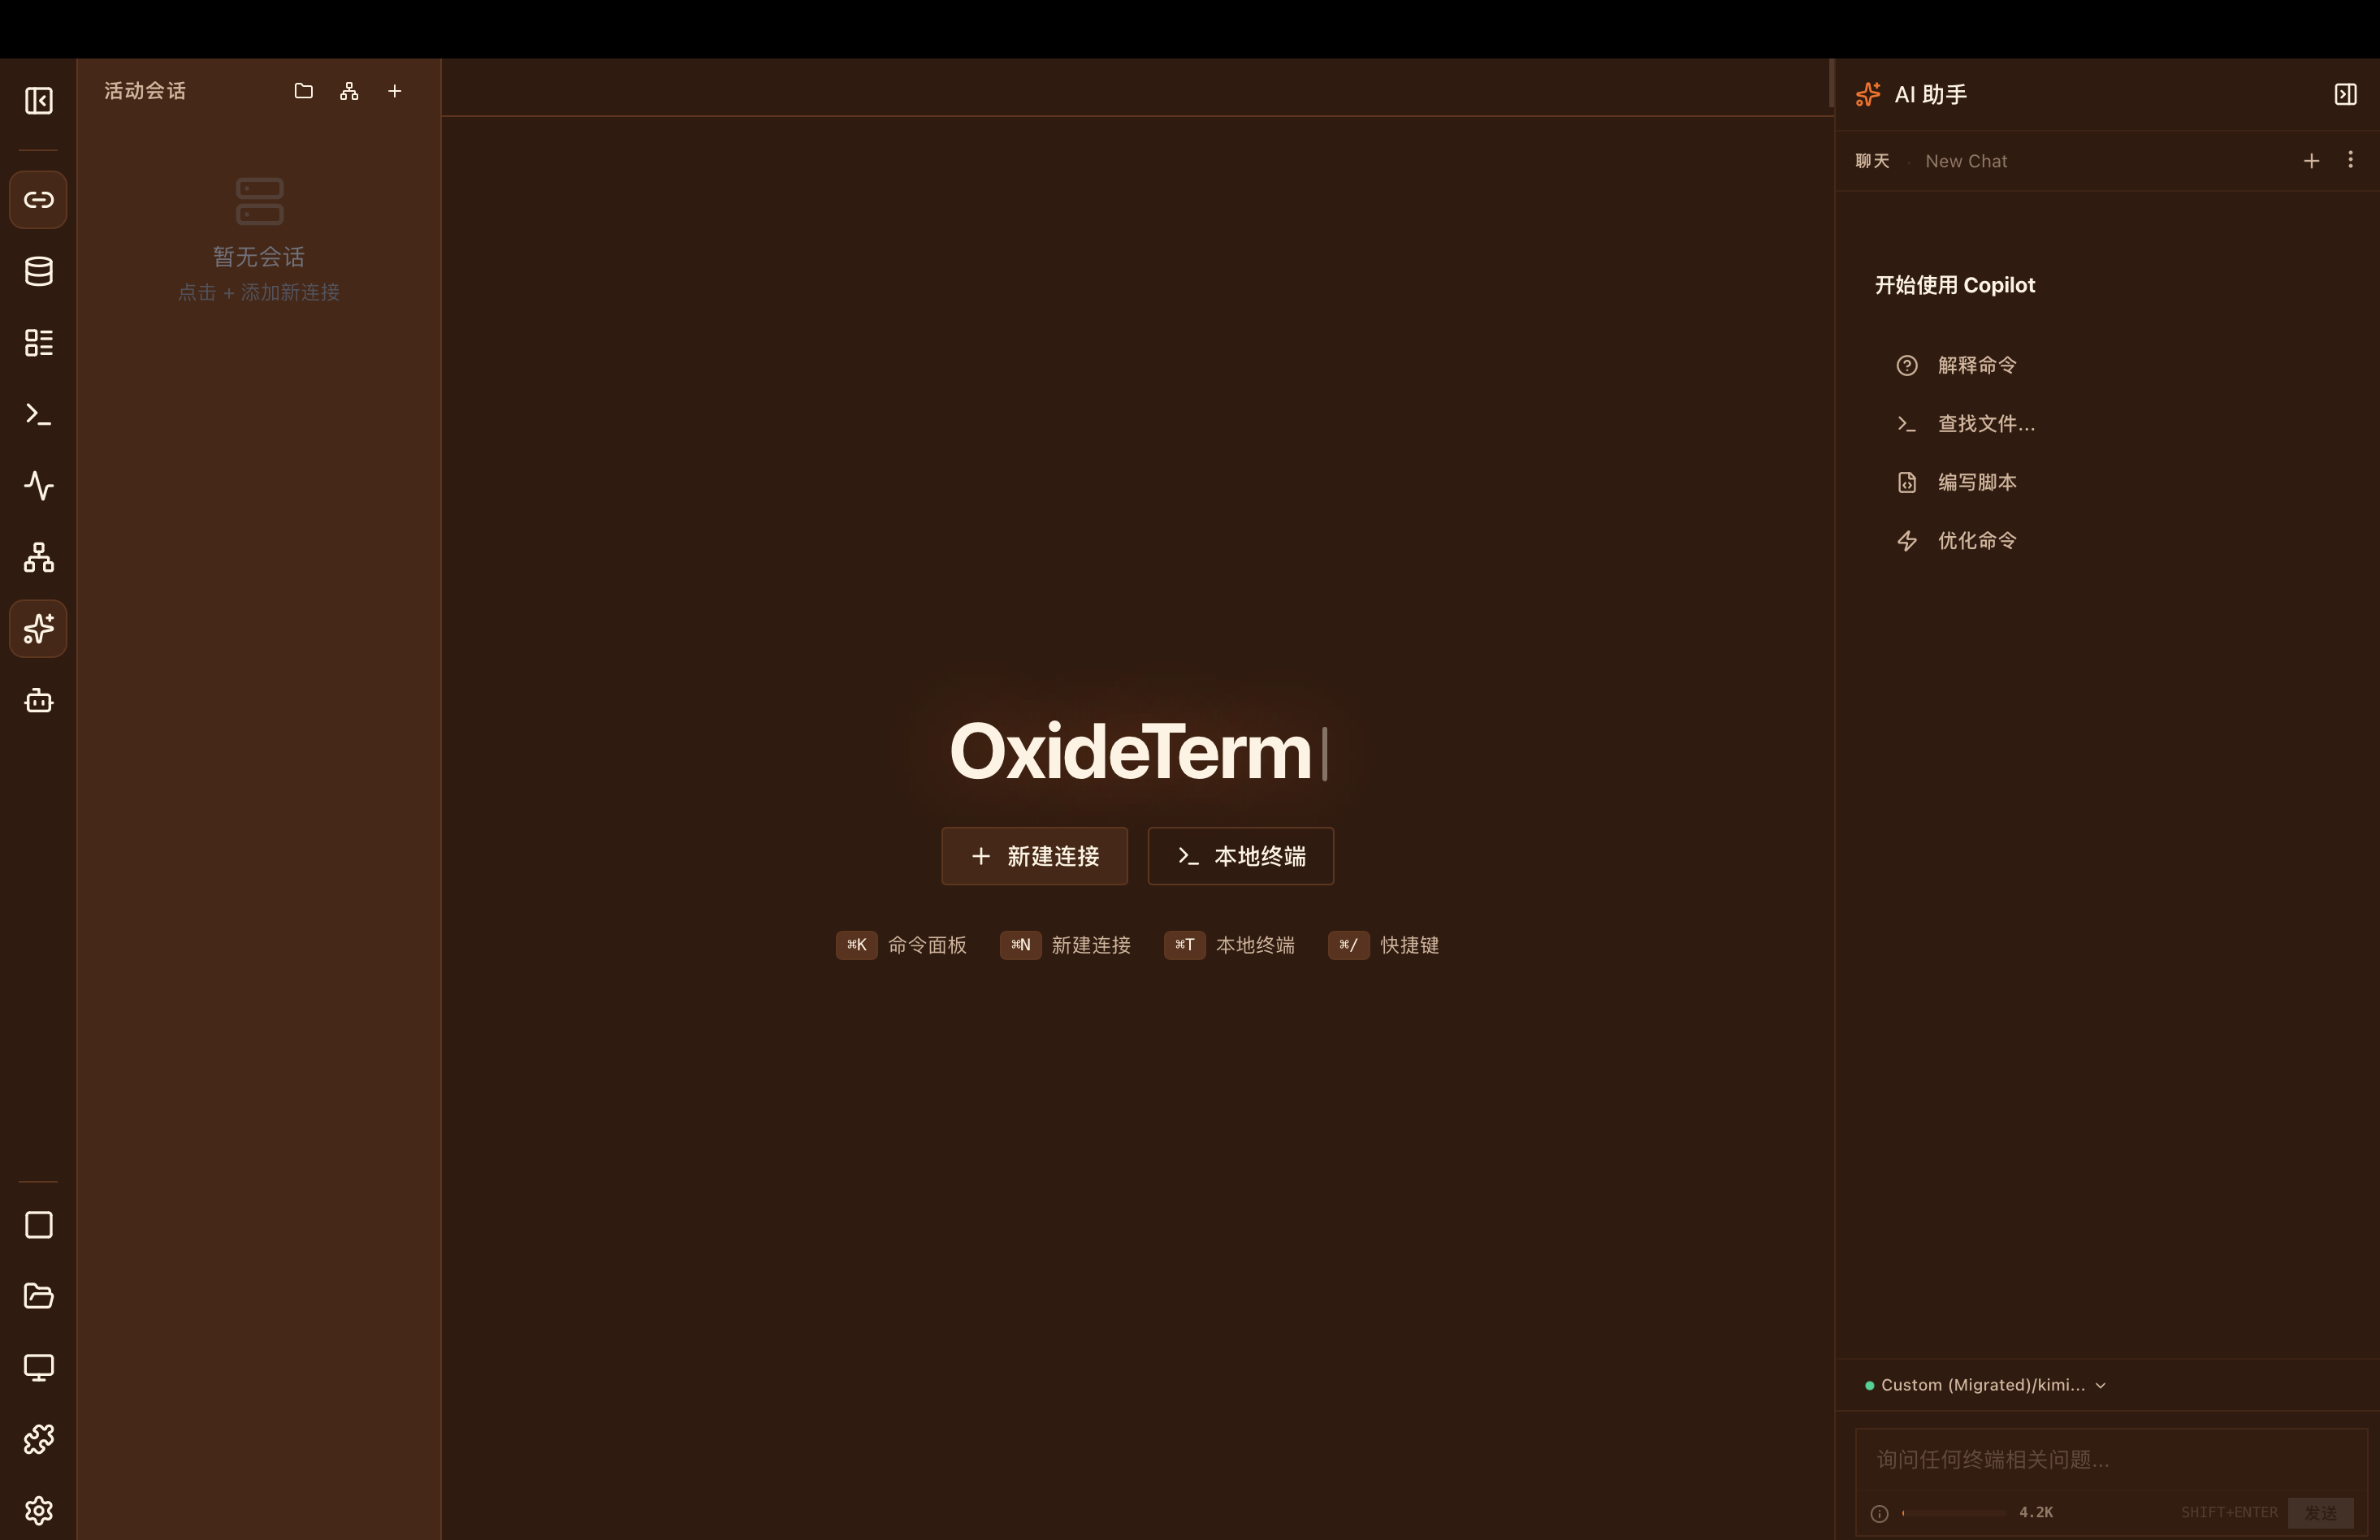Collapse the left sidebar using top icon
The width and height of the screenshot is (2380, 1540).
pos(38,100)
